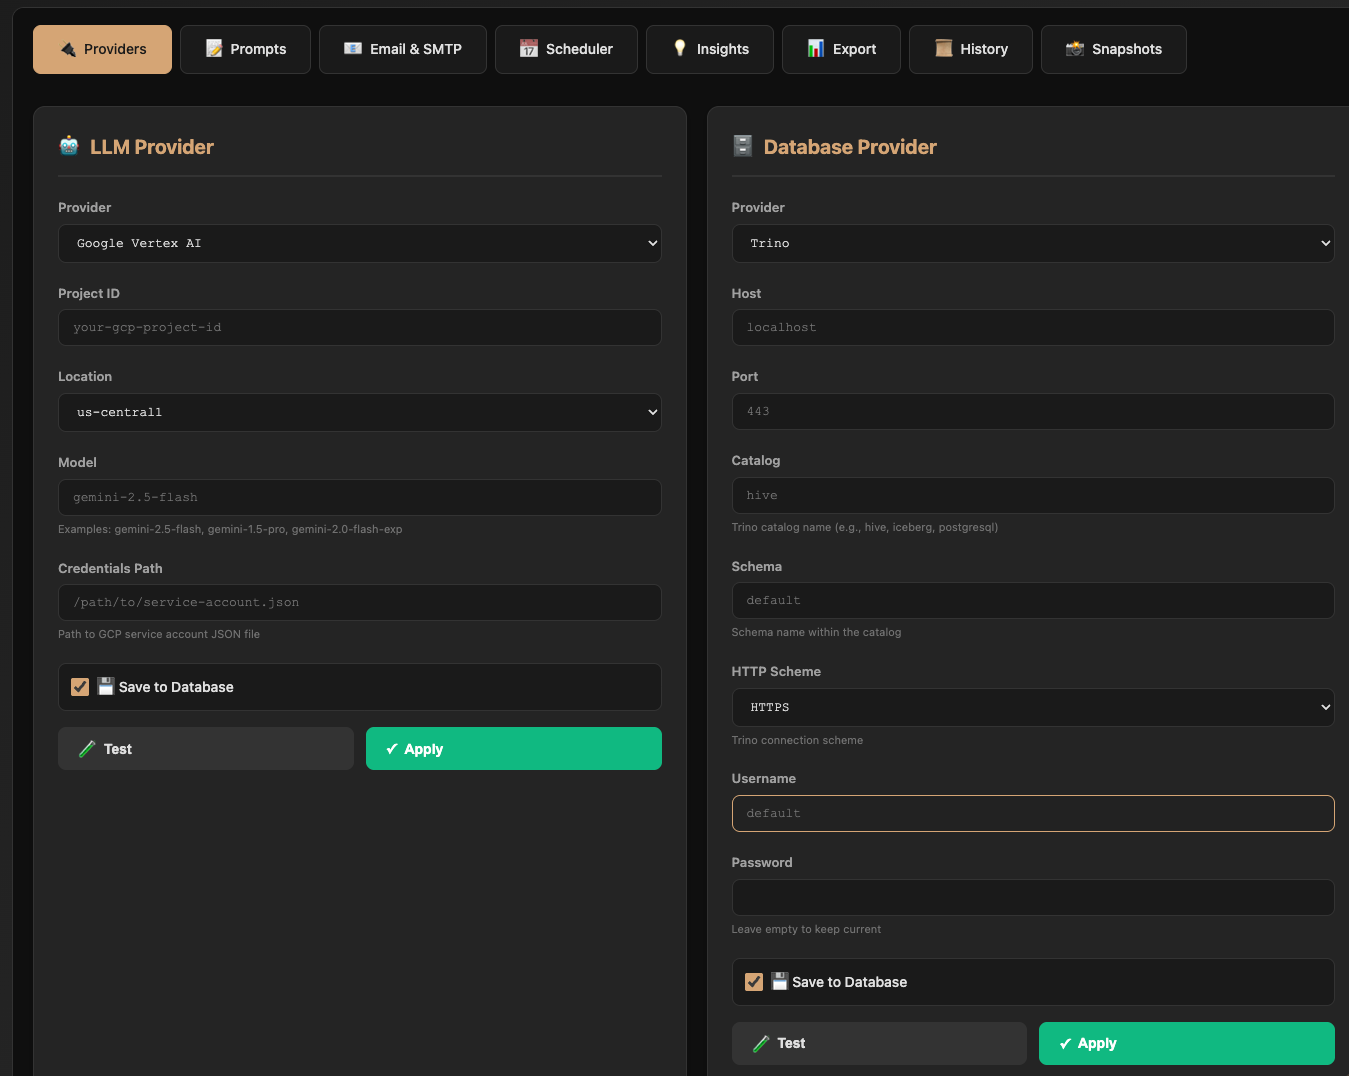The height and width of the screenshot is (1076, 1349).
Task: Open the LLM Provider dropdown showing Google Vertex AI
Action: coord(359,243)
